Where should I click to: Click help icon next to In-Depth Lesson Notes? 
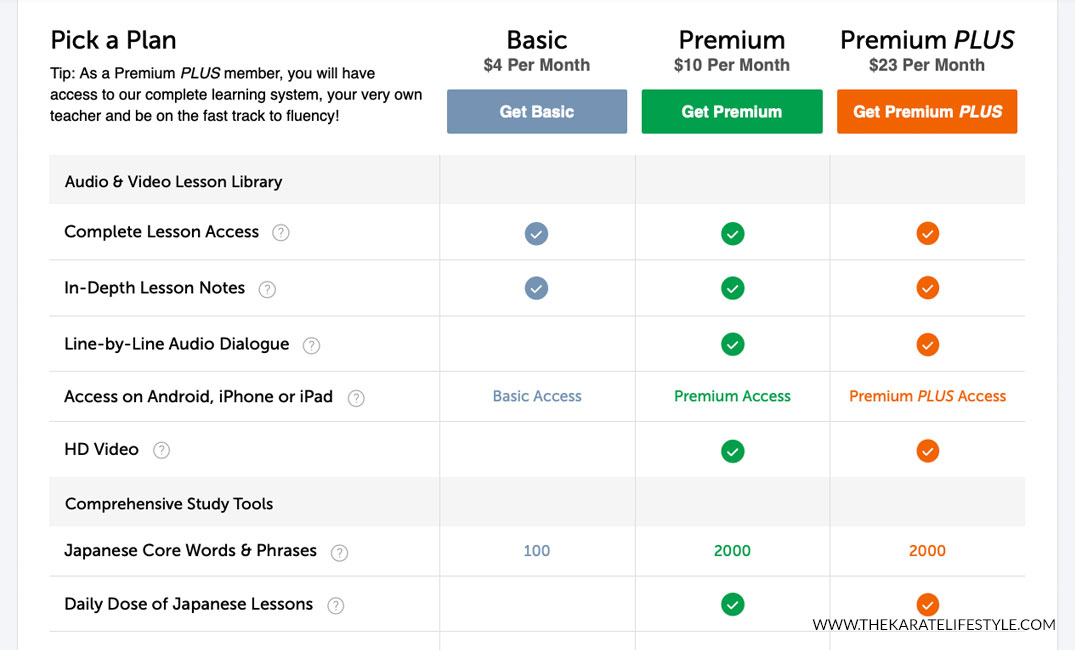(x=267, y=289)
